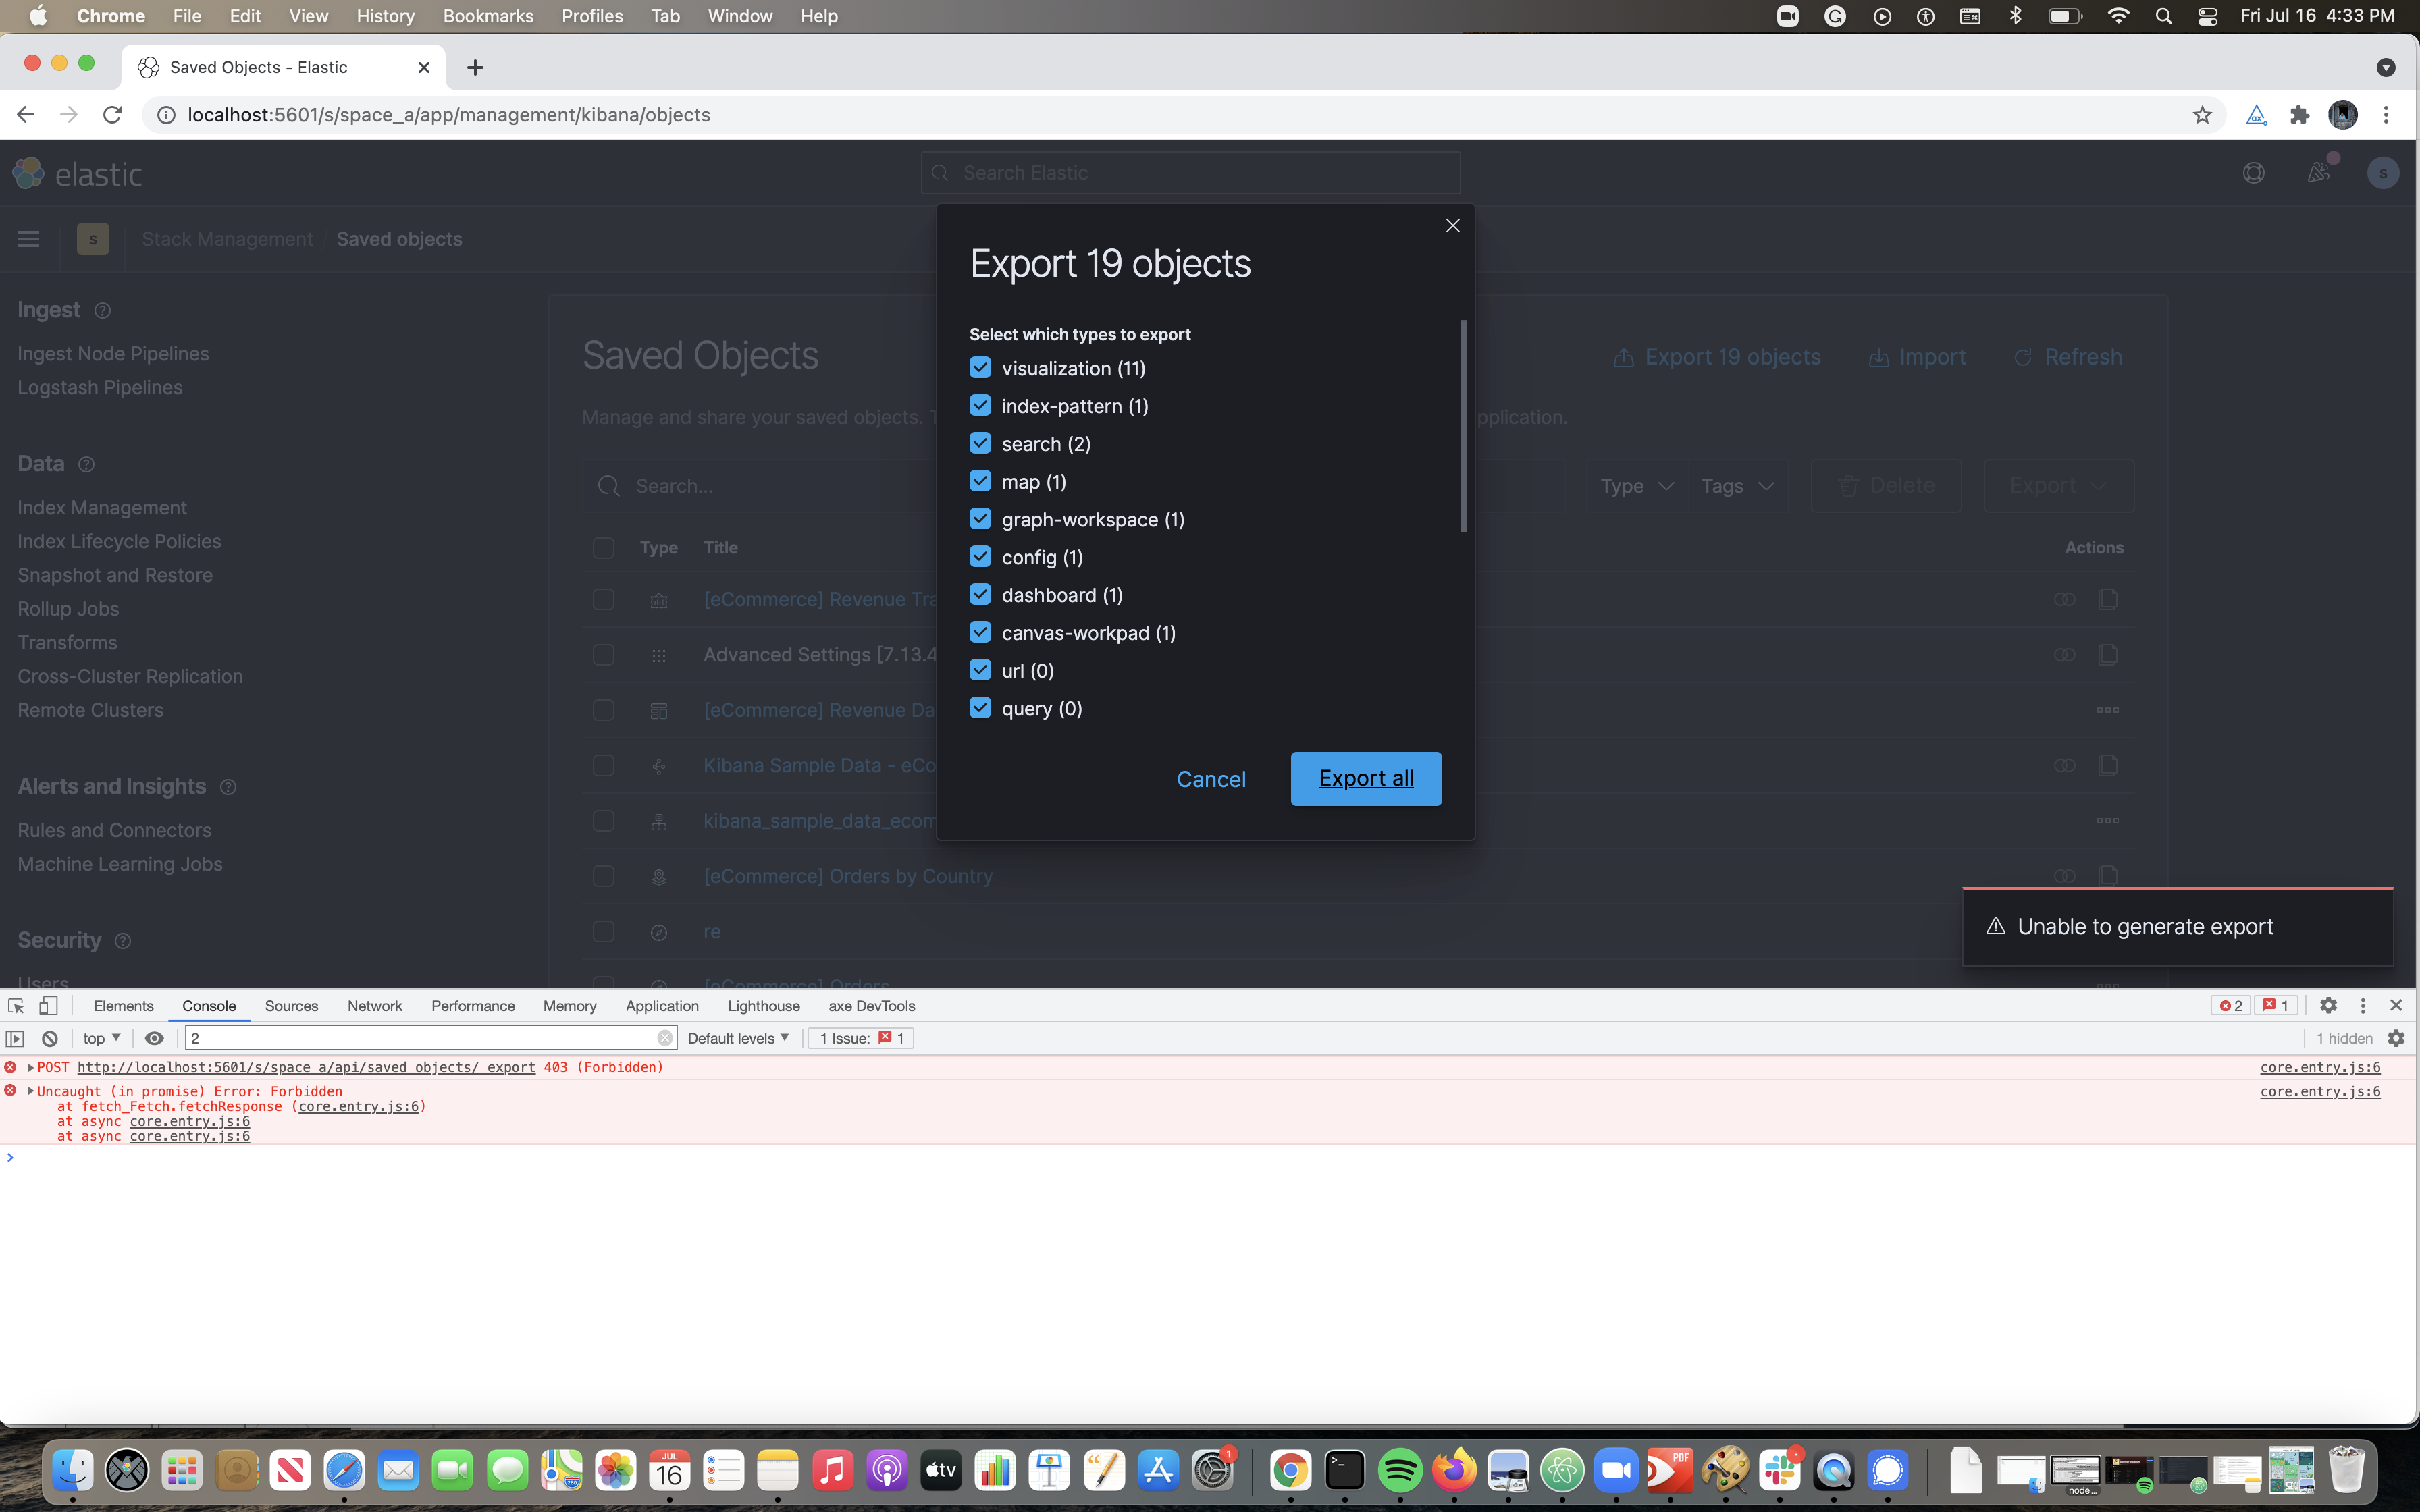
Task: Open the Default levels dropdown
Action: coord(738,1038)
